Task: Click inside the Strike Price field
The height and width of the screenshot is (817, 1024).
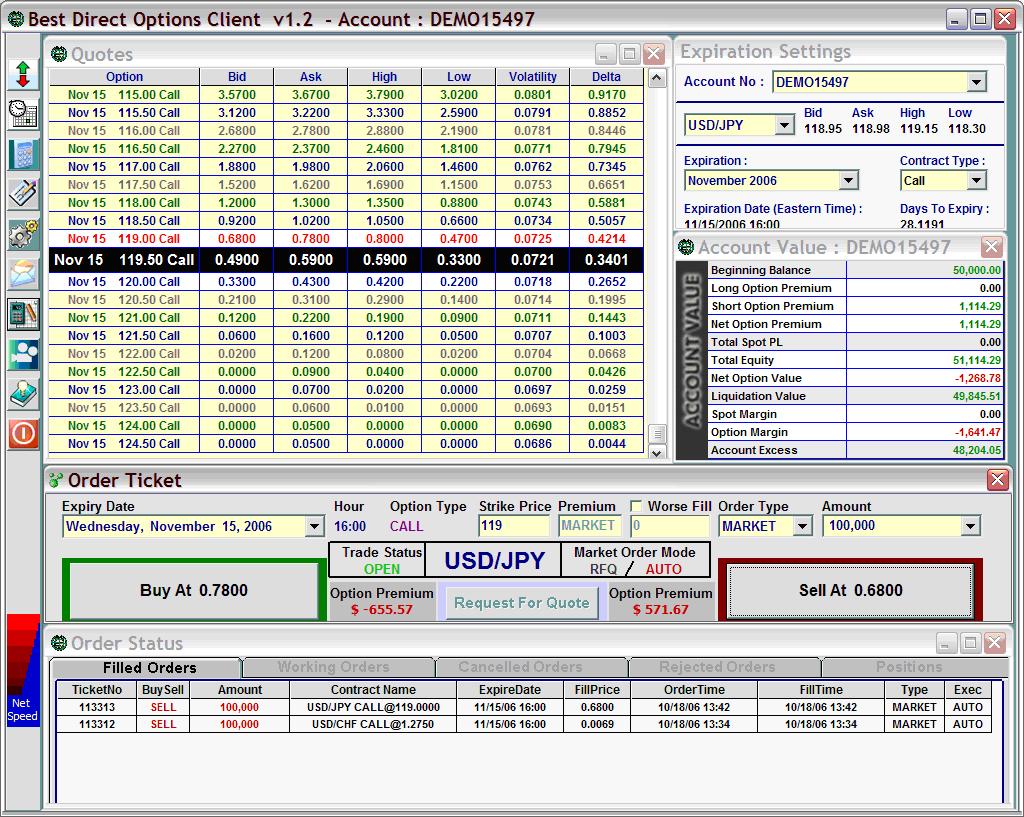Action: click(x=514, y=525)
